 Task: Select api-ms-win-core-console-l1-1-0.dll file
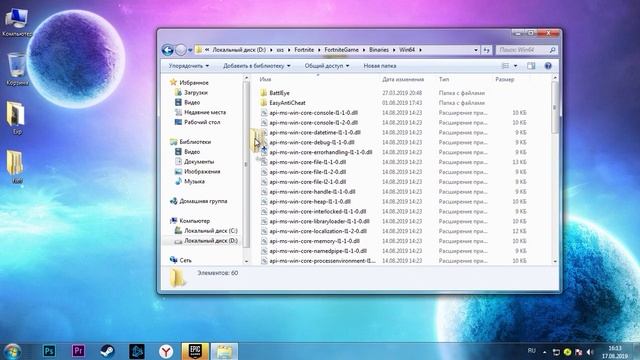coord(313,113)
